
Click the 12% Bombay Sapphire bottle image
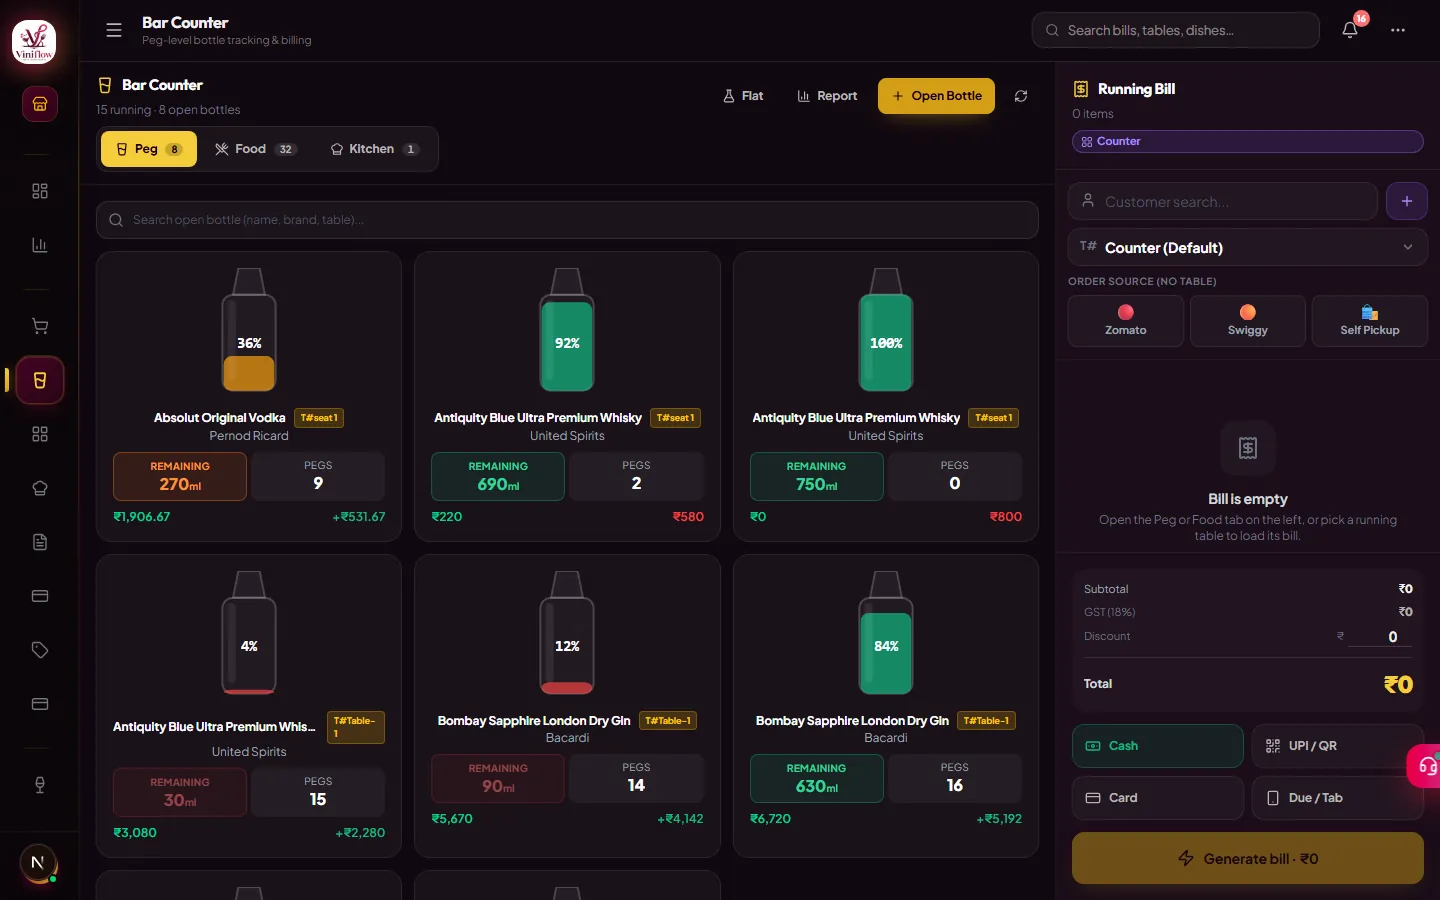567,633
